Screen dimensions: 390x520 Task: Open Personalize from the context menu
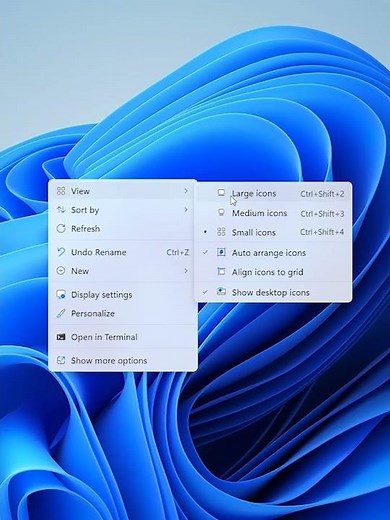[123, 313]
